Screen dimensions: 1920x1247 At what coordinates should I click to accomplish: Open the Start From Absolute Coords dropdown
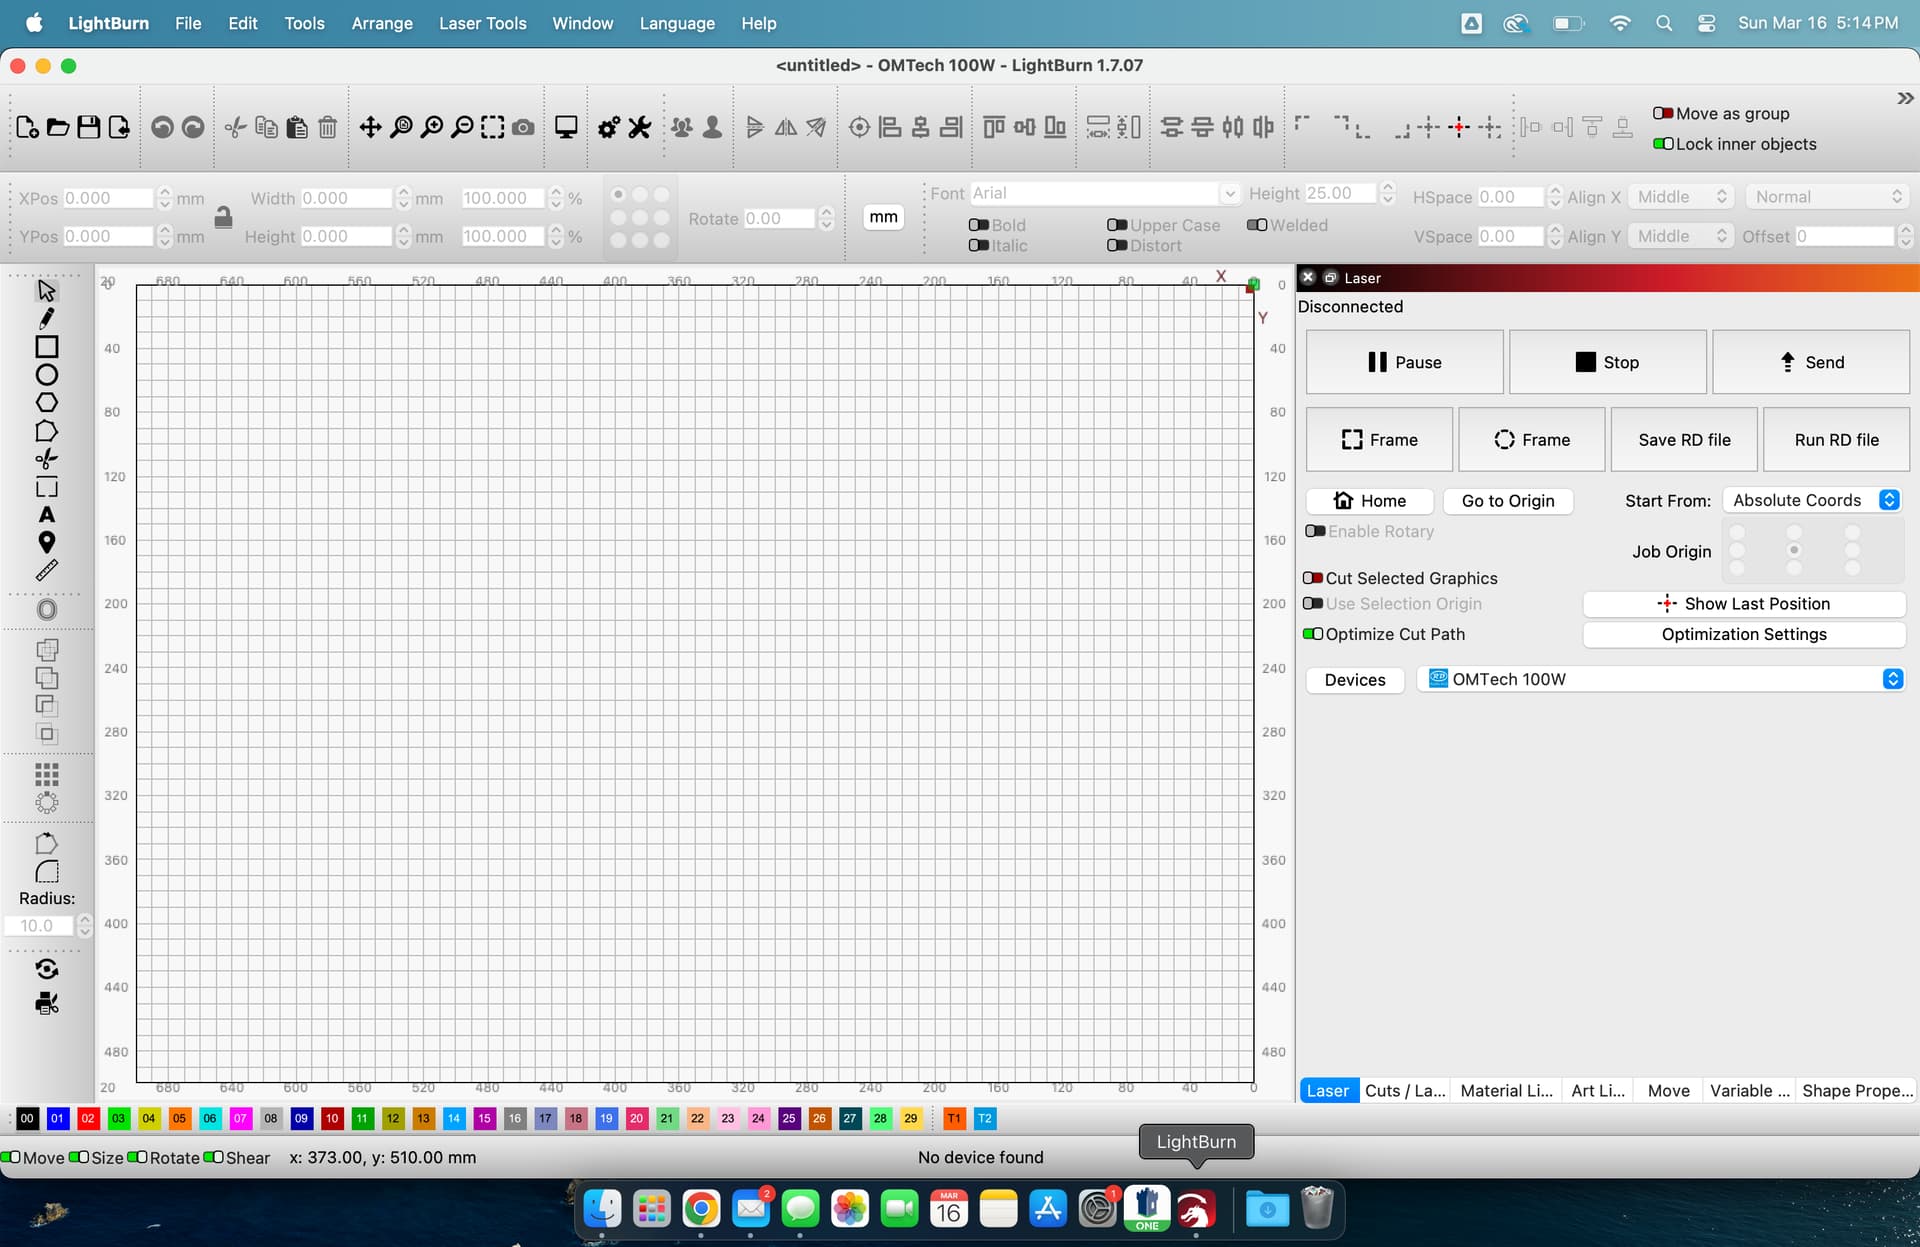pyautogui.click(x=1811, y=500)
